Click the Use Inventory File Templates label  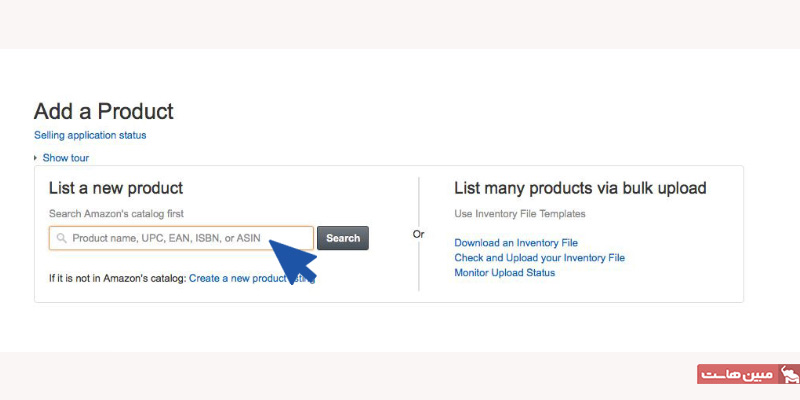(519, 214)
